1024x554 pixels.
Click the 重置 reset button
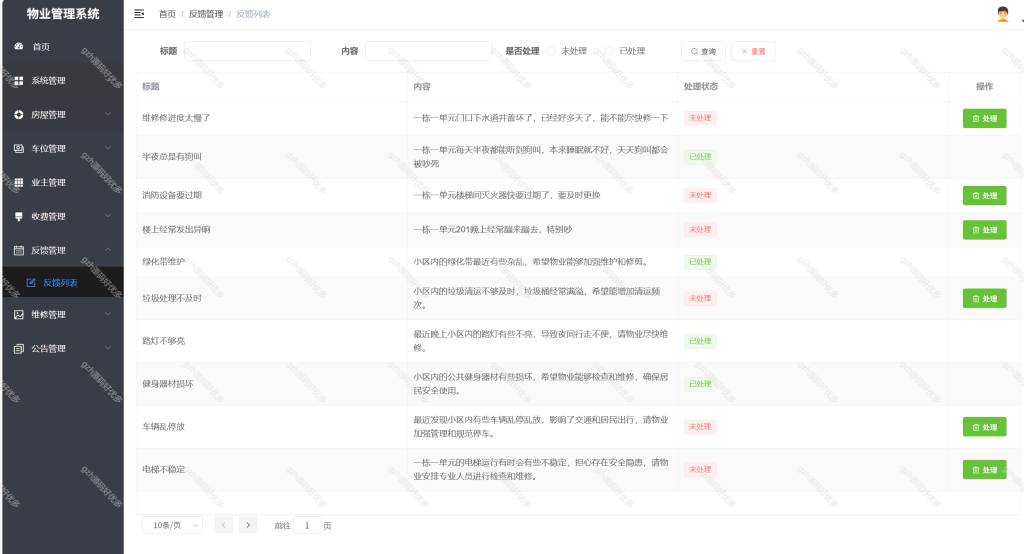click(753, 51)
